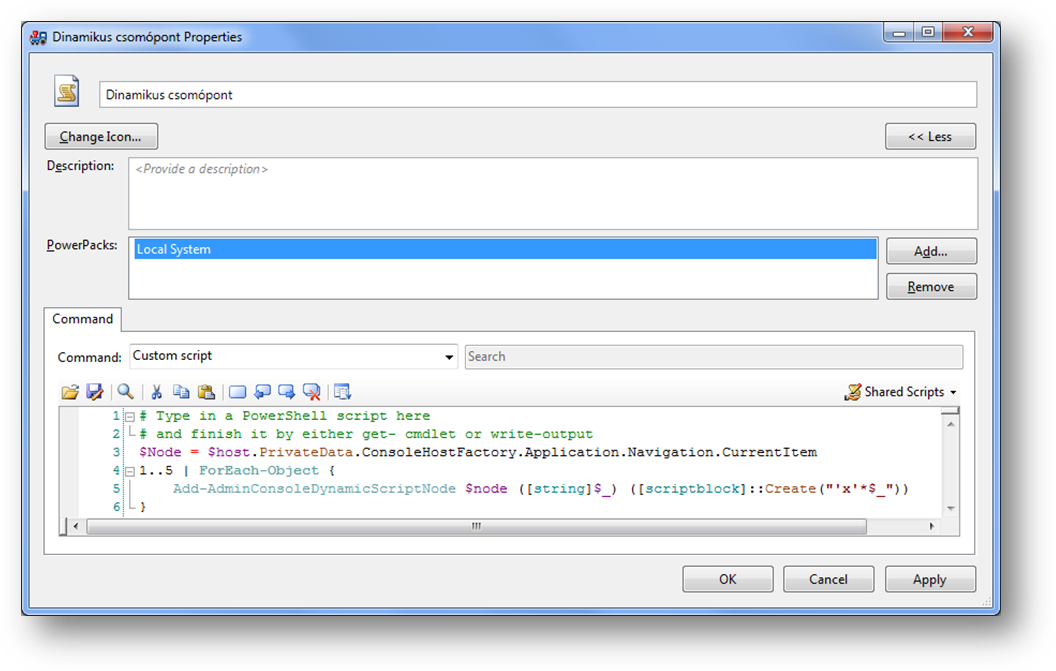
Task: Click the editor horizontal scrollbar thumb
Action: click(x=475, y=526)
